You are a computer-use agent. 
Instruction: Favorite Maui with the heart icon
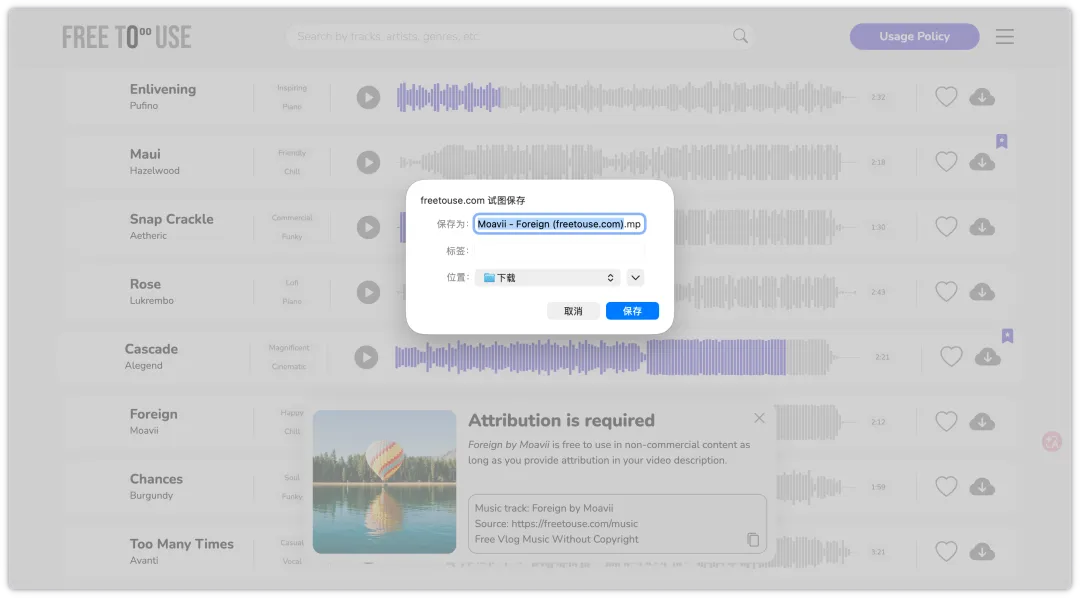coord(946,161)
